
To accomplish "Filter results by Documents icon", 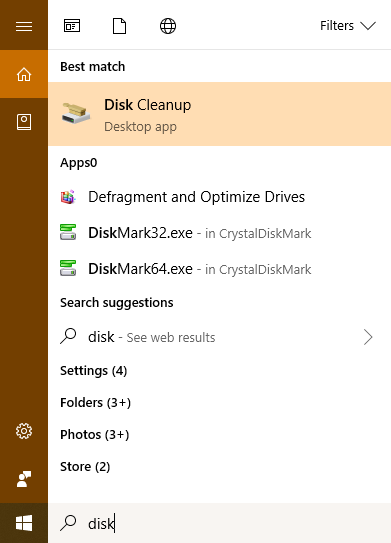I will (119, 26).
